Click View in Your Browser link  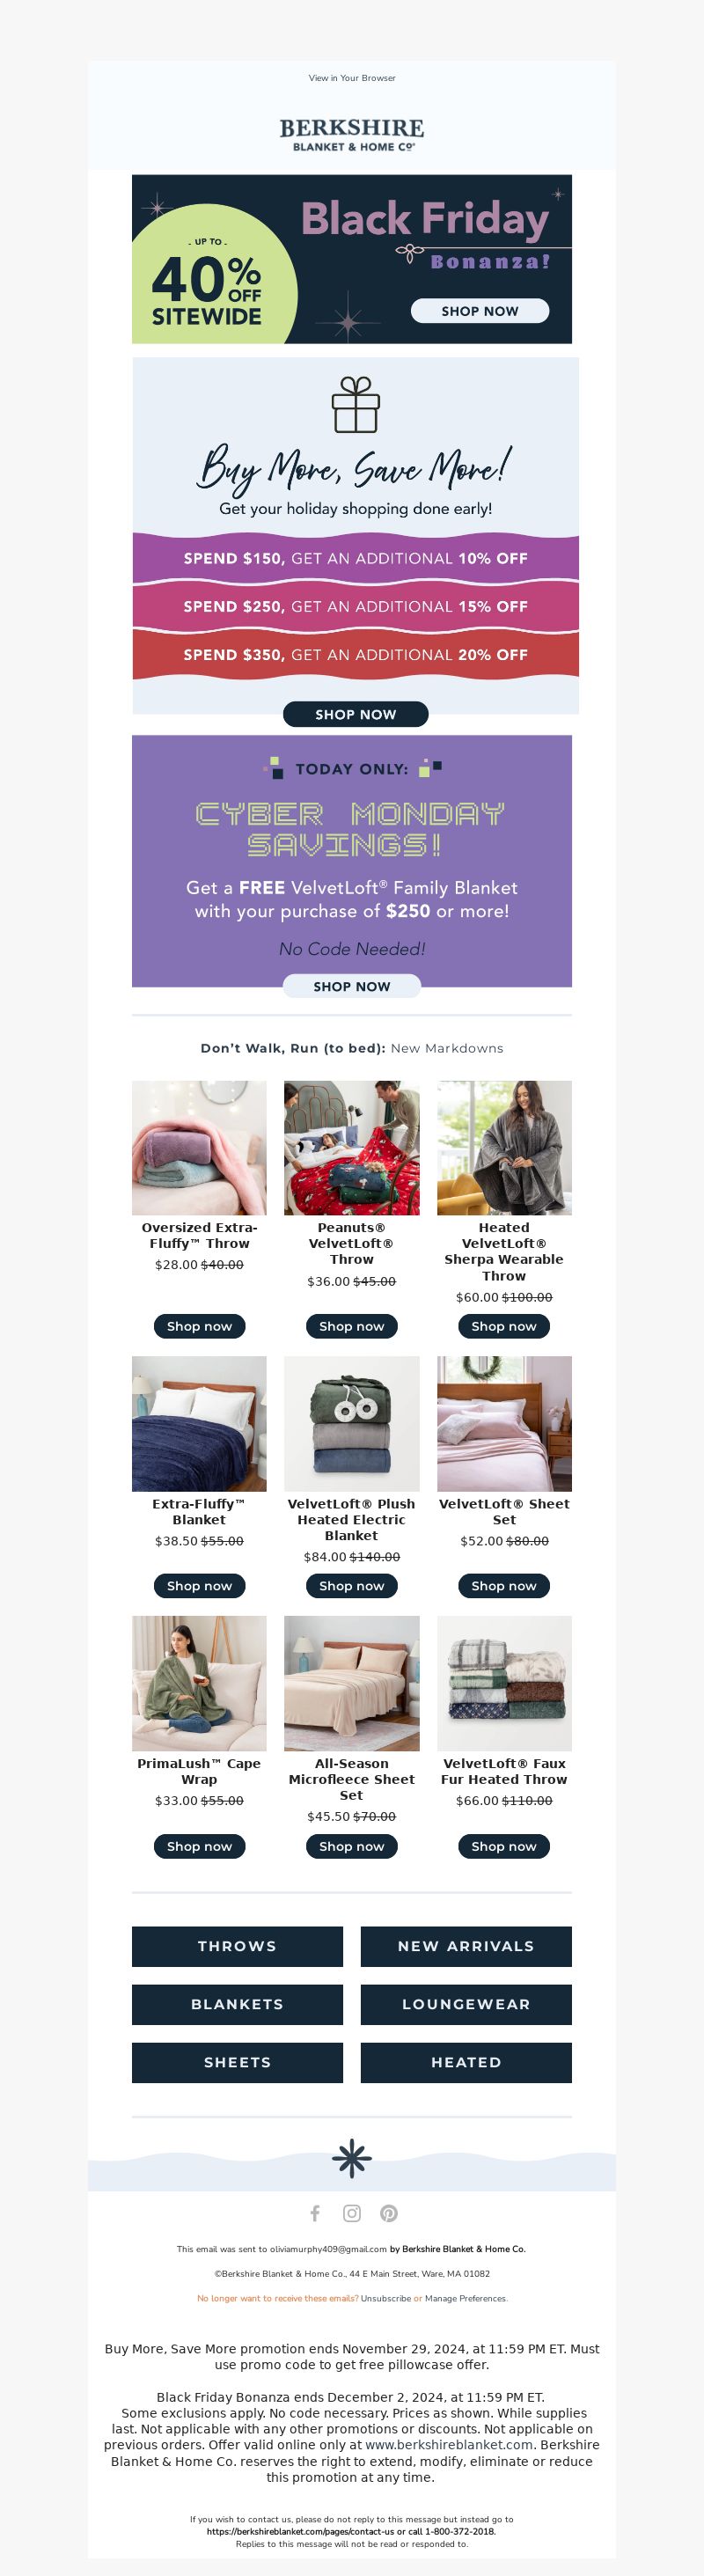pos(352,78)
